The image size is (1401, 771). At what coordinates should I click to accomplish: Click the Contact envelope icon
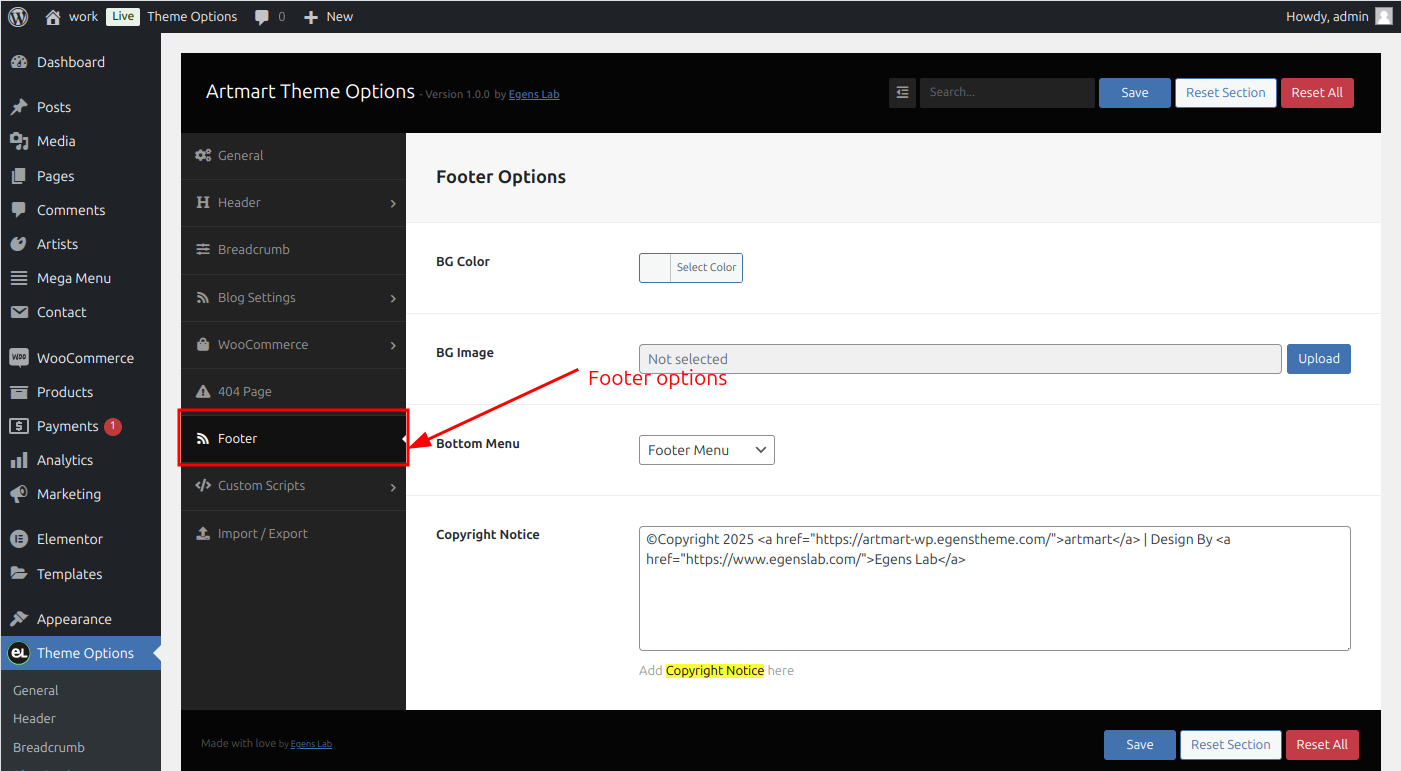coord(19,312)
